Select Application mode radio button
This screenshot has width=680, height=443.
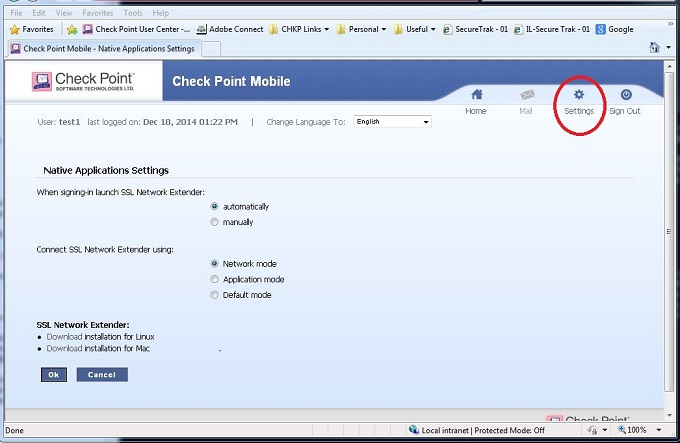(214, 279)
